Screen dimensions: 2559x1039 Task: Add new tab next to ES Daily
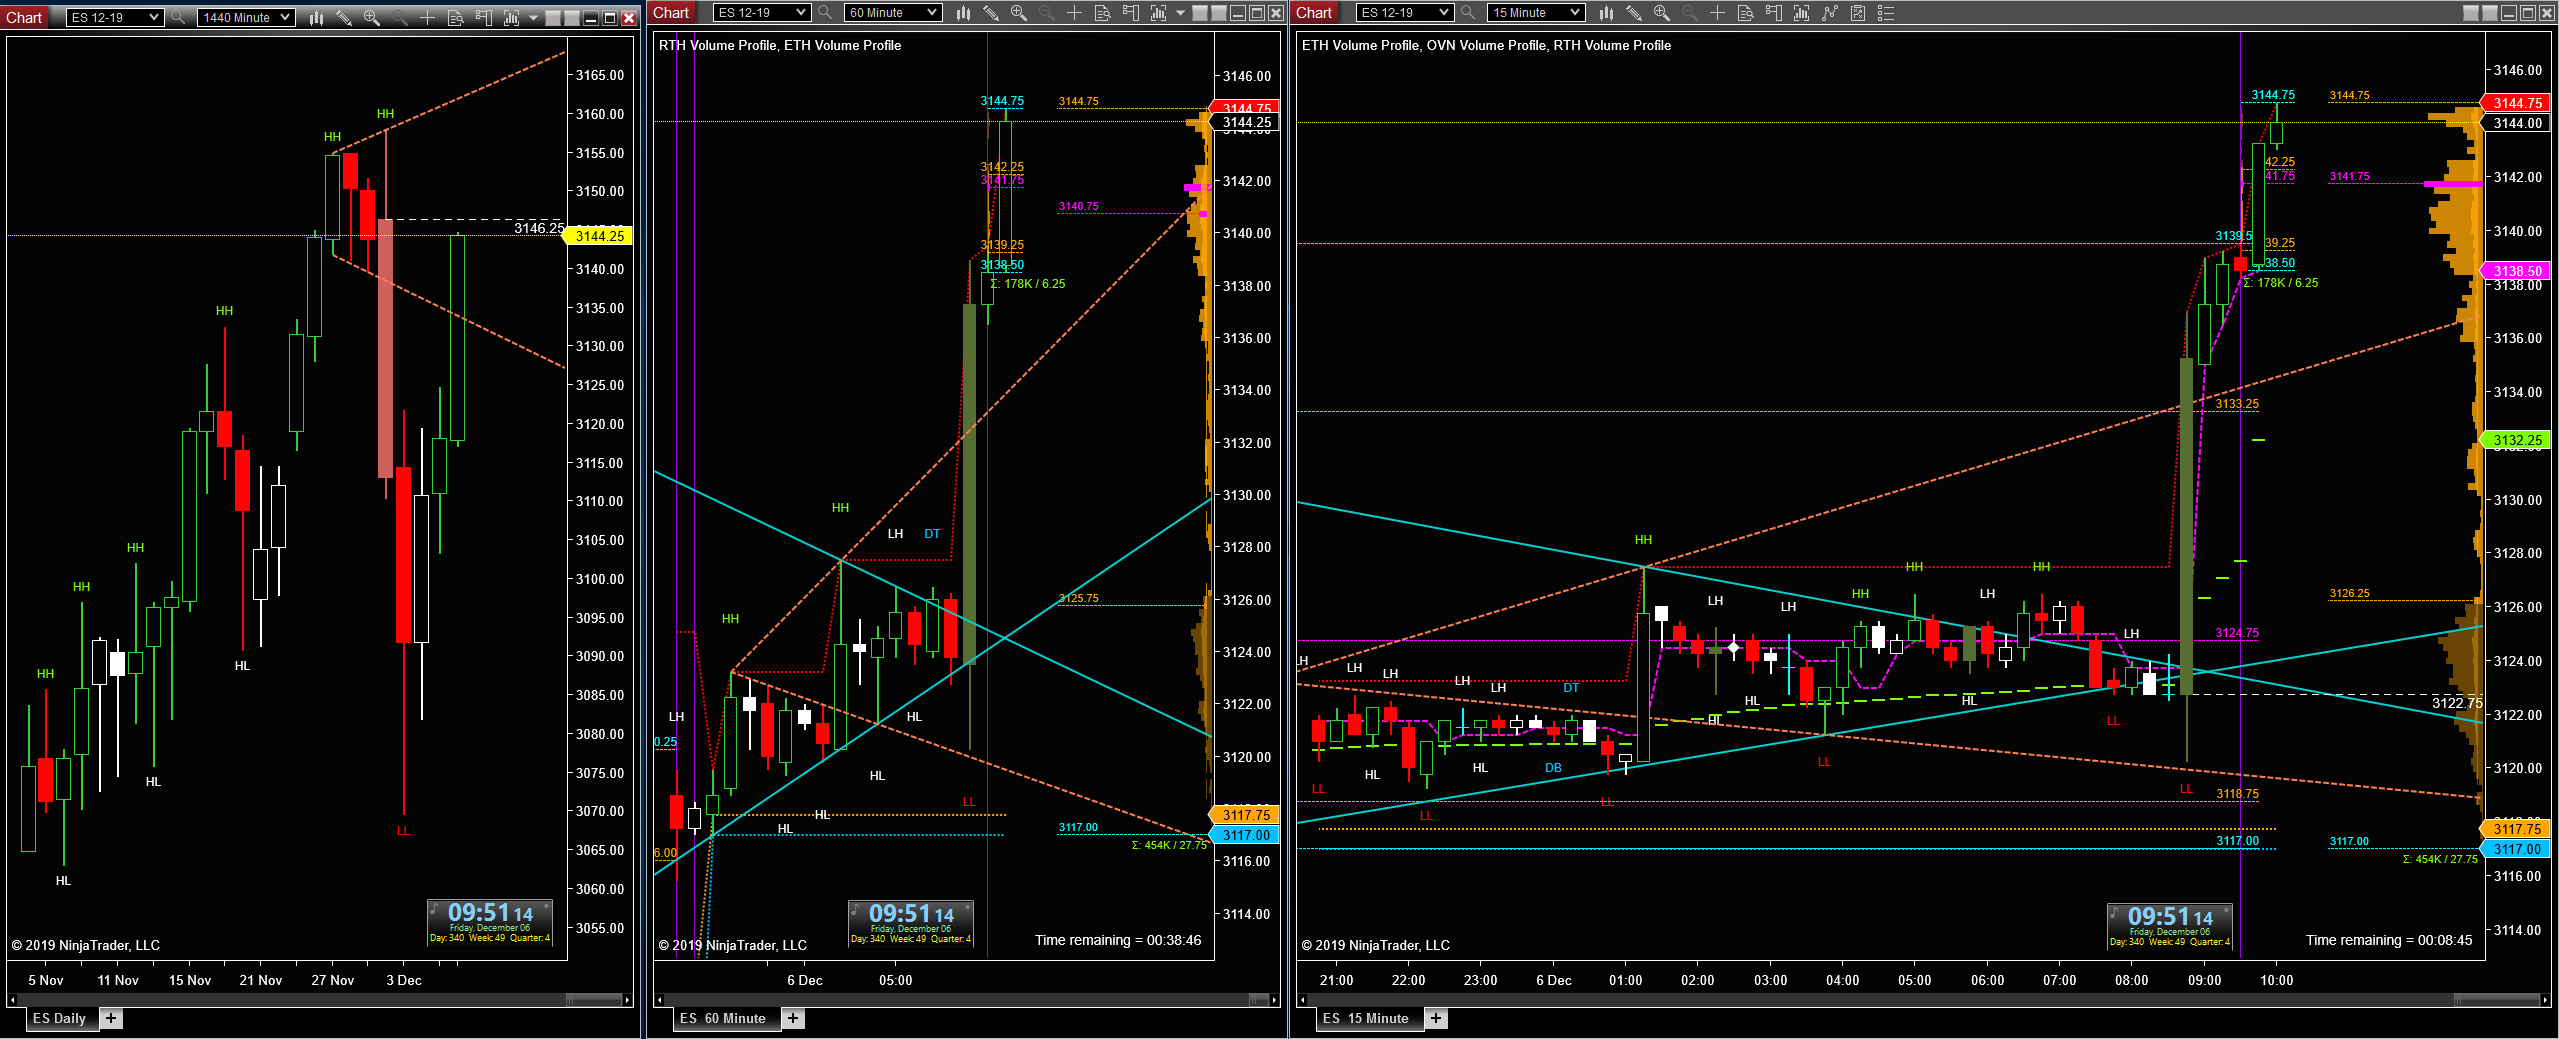(x=111, y=1018)
